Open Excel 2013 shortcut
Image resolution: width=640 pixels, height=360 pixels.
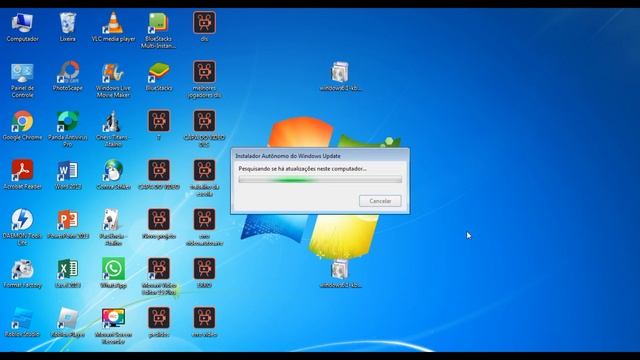pos(68,273)
